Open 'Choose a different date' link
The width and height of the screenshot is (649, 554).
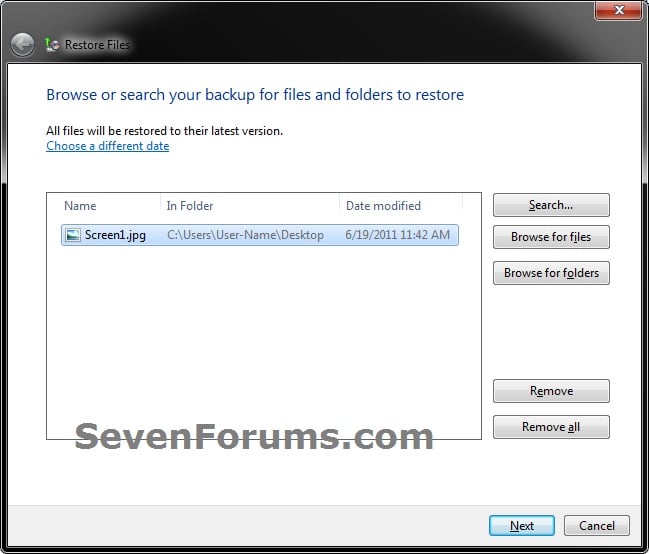tap(108, 146)
